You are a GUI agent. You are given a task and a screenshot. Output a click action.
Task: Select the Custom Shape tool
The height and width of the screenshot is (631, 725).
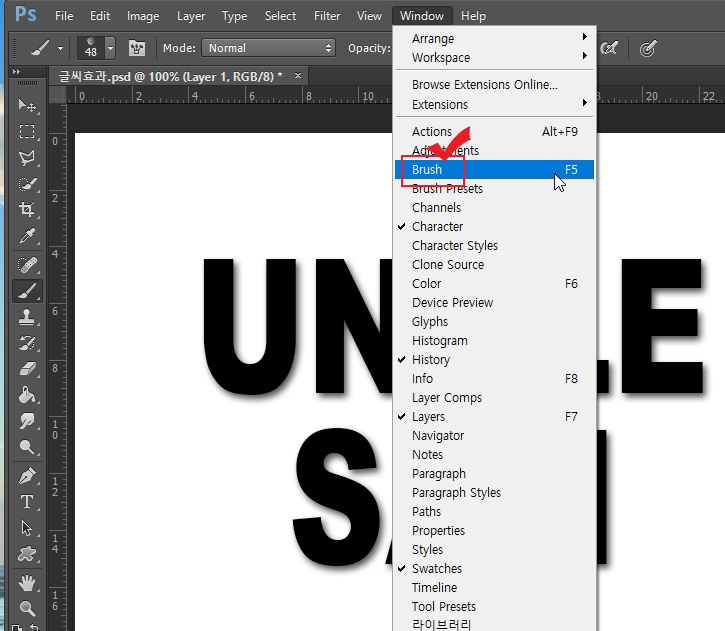point(27,554)
